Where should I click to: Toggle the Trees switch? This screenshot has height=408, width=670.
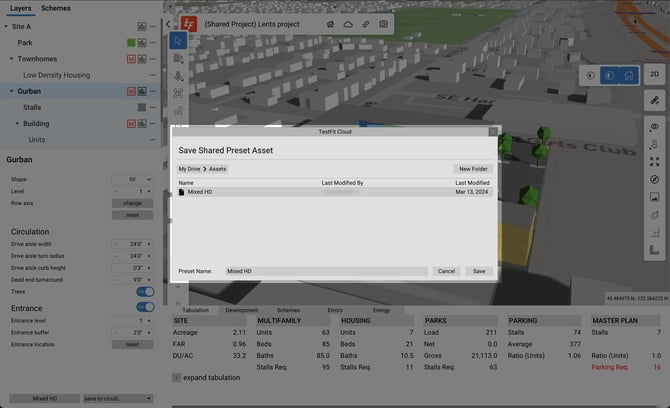point(145,292)
